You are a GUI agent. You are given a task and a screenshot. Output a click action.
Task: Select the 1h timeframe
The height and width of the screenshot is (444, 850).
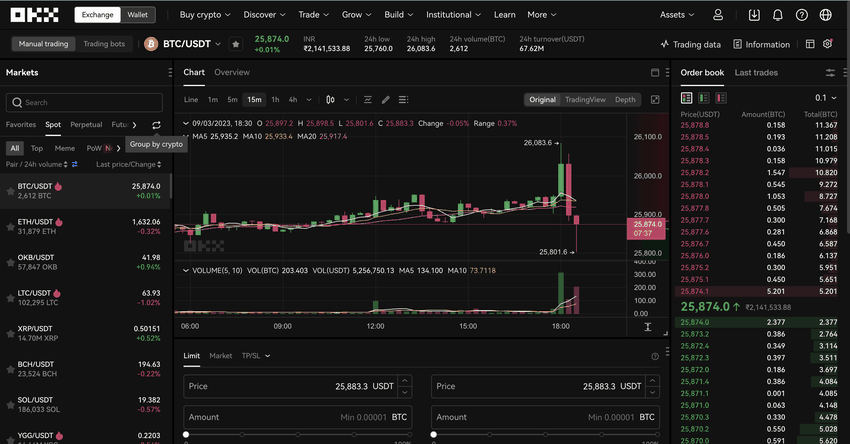coord(275,100)
